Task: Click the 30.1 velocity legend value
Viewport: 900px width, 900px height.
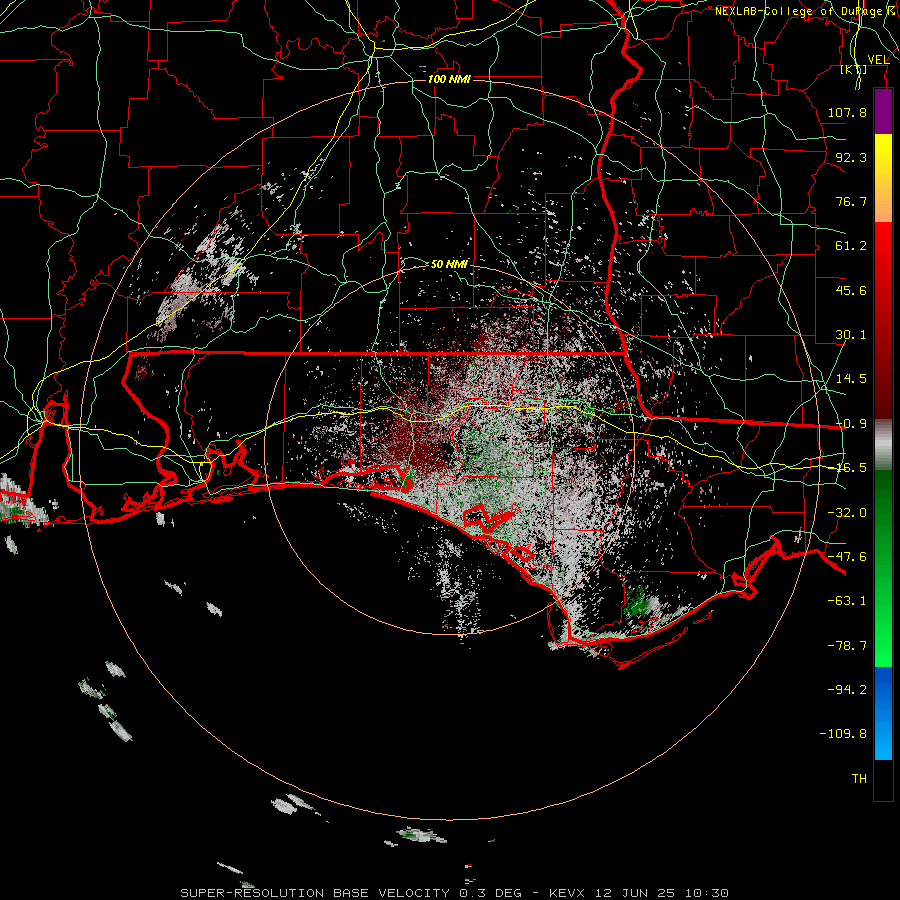Action: (851, 335)
